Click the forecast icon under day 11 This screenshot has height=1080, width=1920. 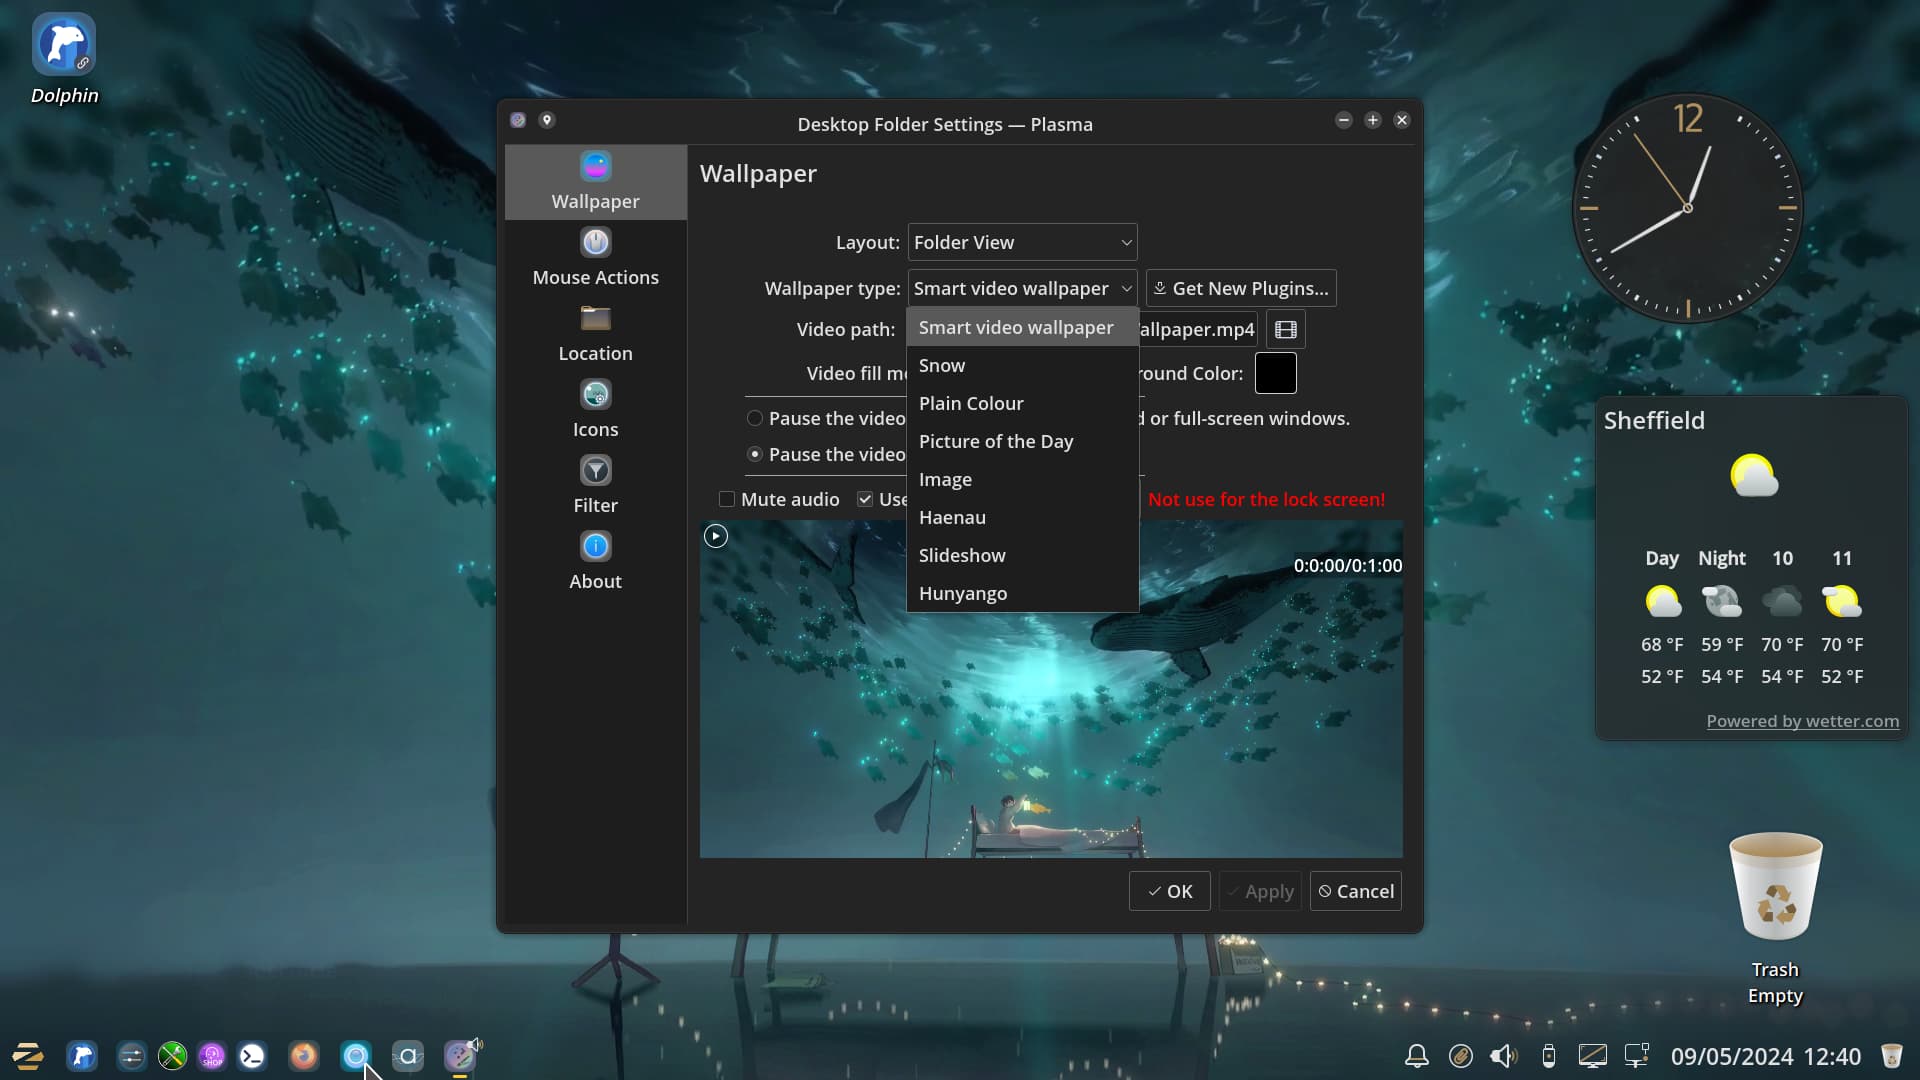pyautogui.click(x=1842, y=601)
